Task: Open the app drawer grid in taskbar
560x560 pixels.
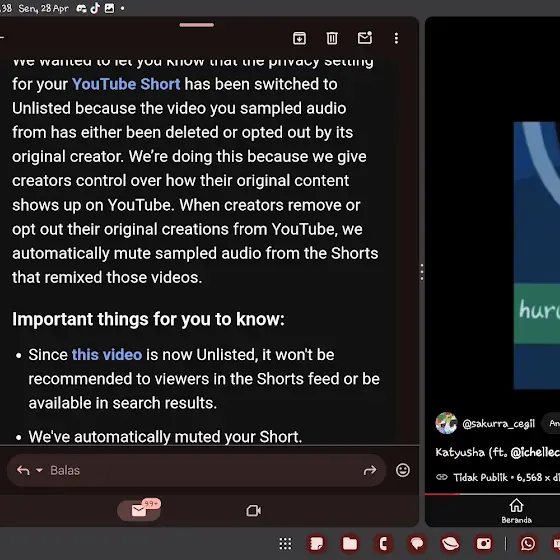Action: 285,544
